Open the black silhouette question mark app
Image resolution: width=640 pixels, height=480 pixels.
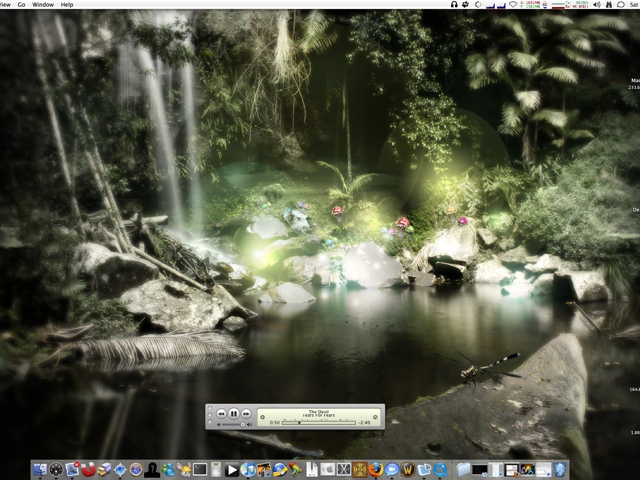(152, 470)
